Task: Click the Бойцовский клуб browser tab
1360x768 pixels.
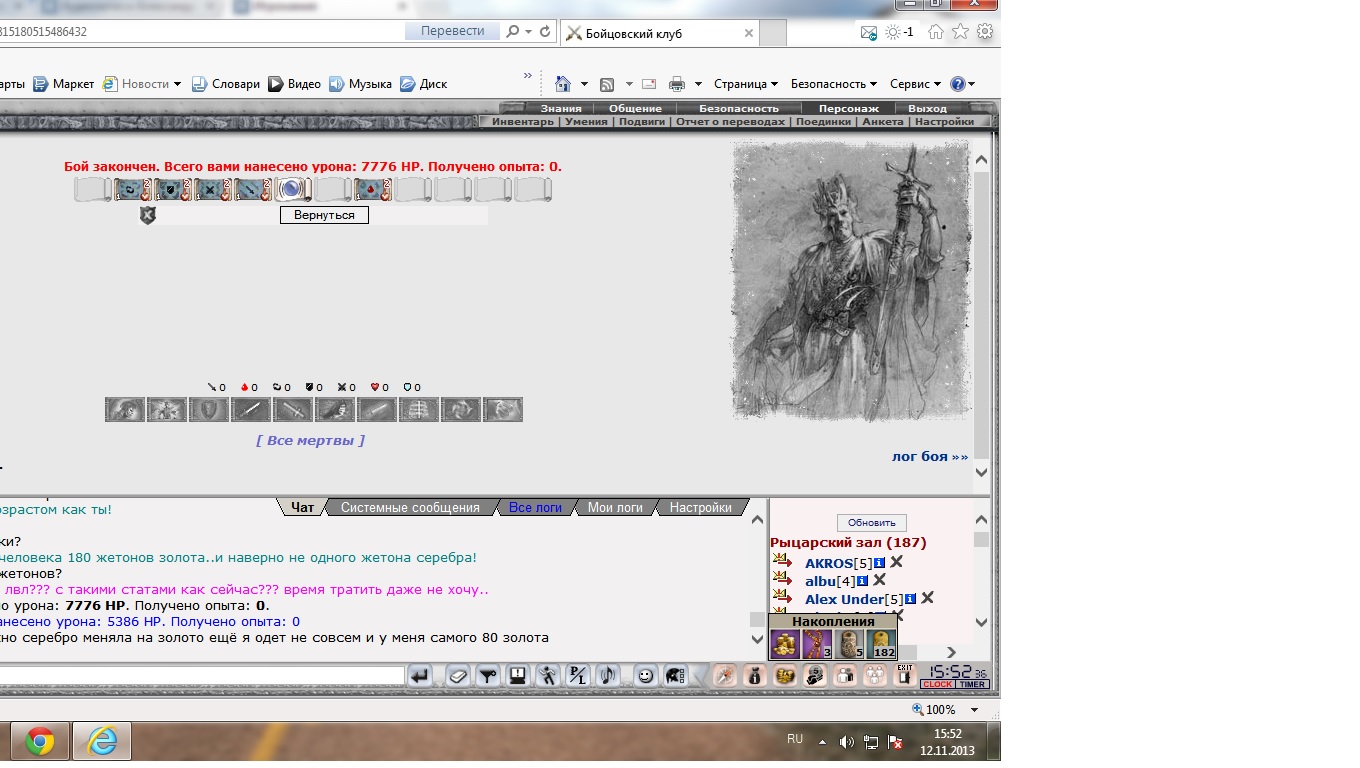Action: pos(660,33)
